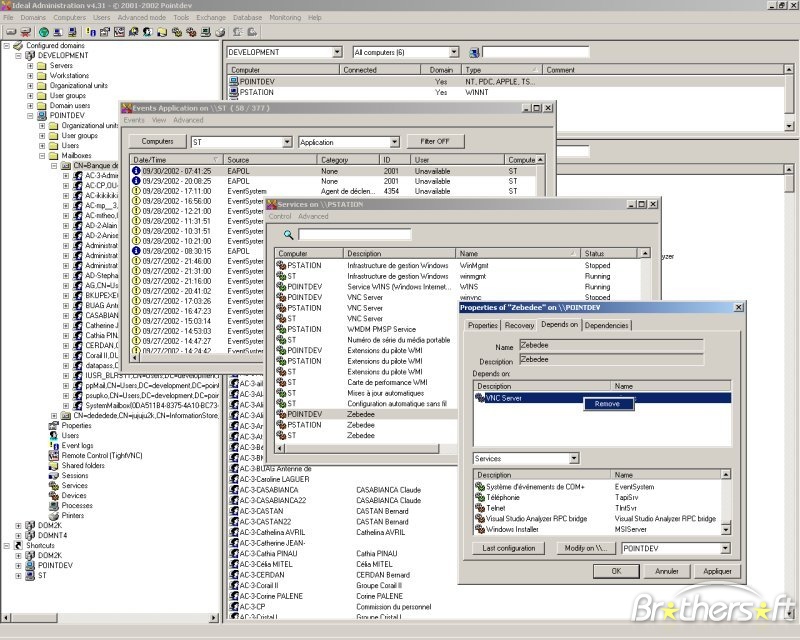This screenshot has width=800, height=640.
Task: Select the Processes icon in tree
Action: 54,505
